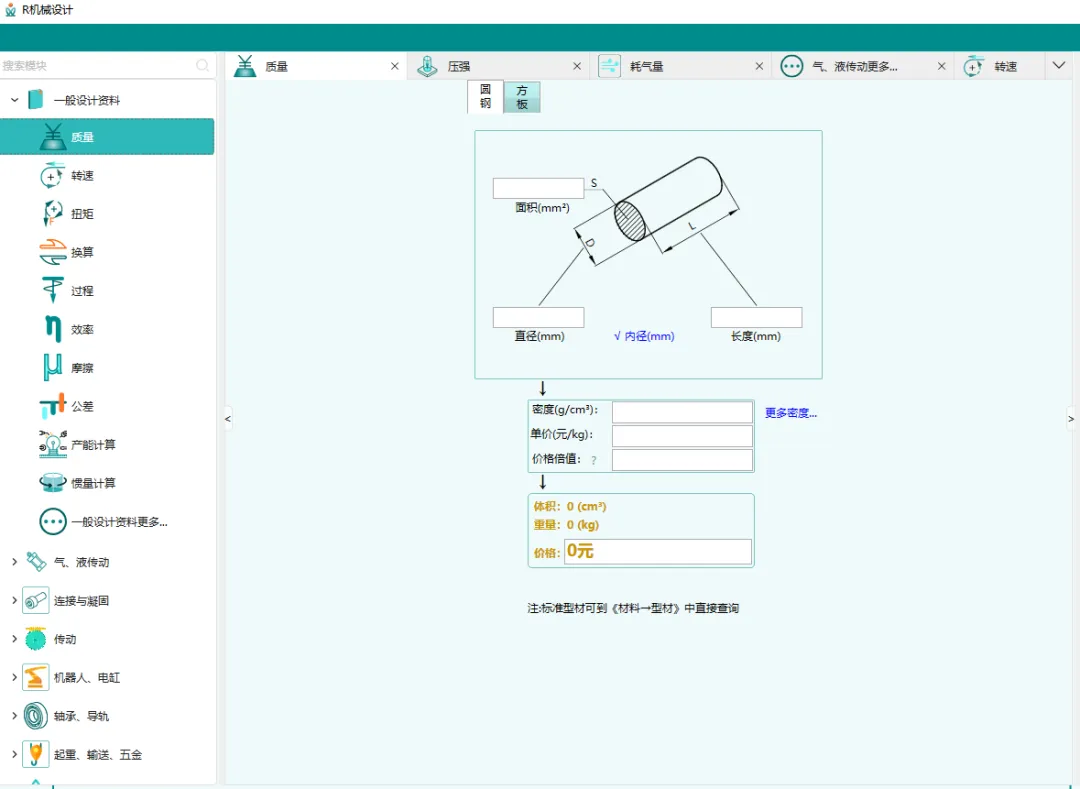
Task: Close the 质量 tab
Action: (395, 66)
